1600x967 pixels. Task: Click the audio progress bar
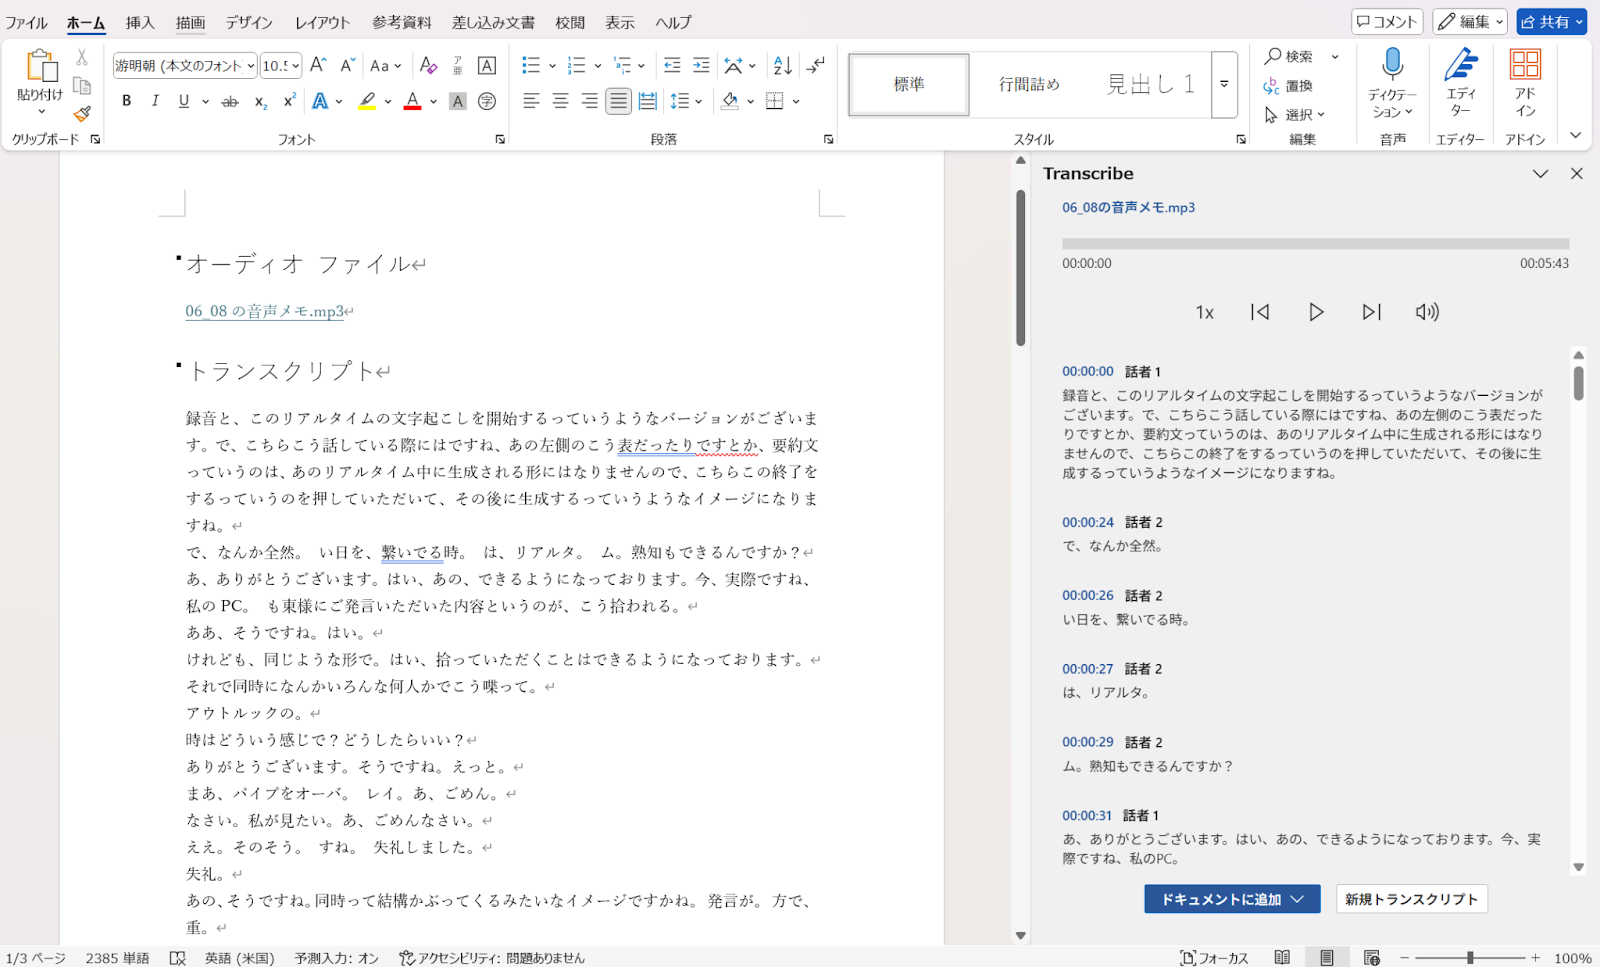pos(1315,243)
